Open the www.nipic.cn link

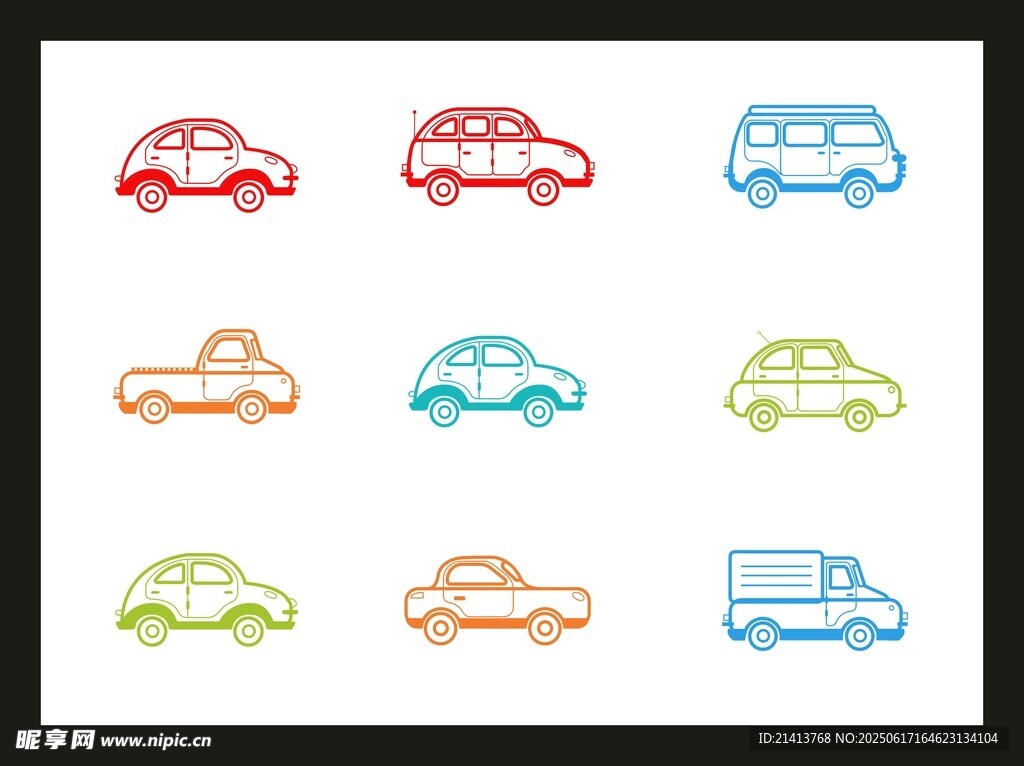pyautogui.click(x=156, y=741)
